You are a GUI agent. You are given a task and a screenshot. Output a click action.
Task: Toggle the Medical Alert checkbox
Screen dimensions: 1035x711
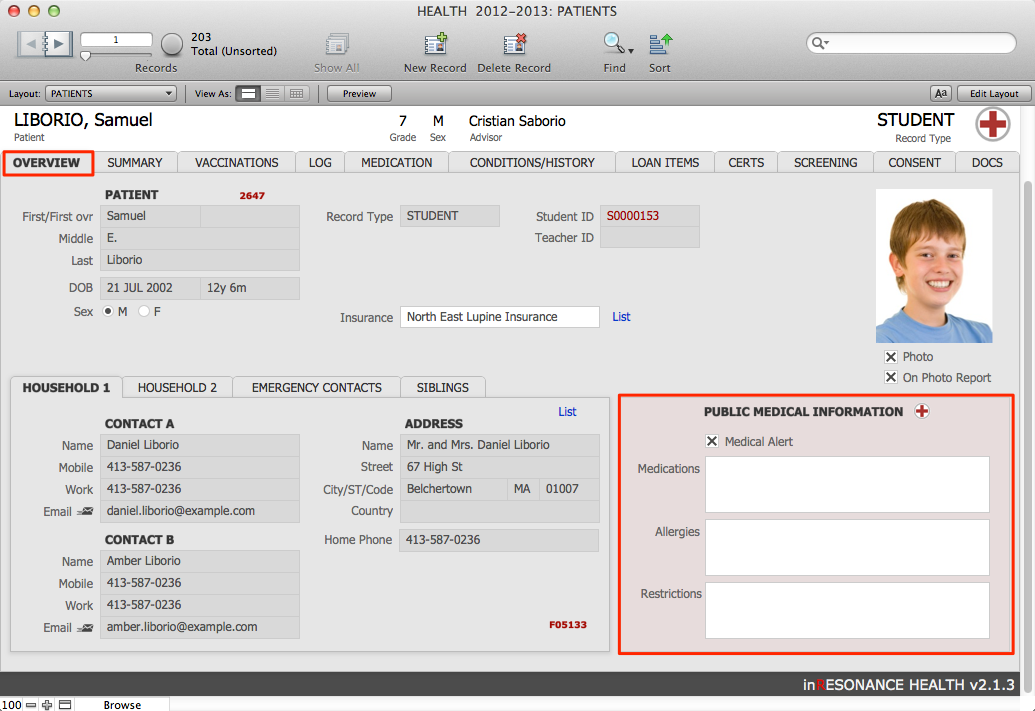712,441
